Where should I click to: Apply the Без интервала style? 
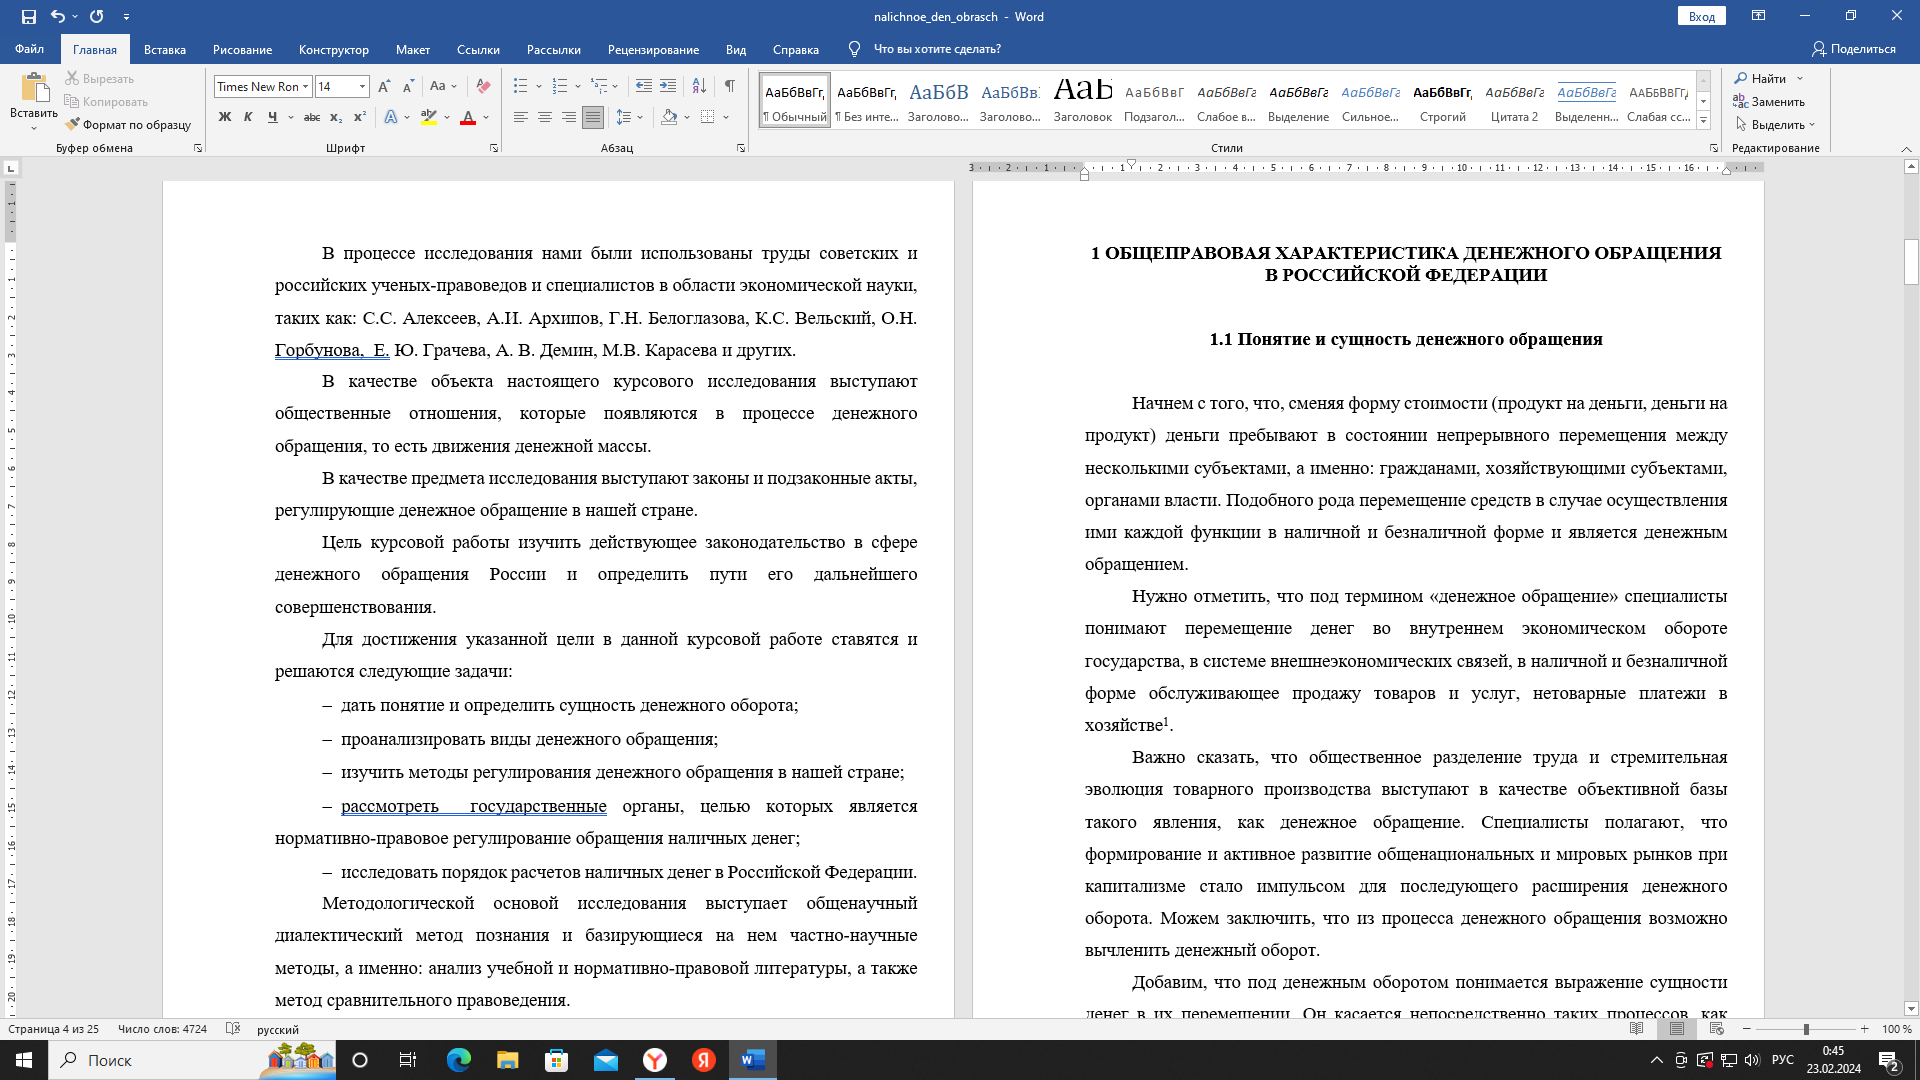(867, 100)
